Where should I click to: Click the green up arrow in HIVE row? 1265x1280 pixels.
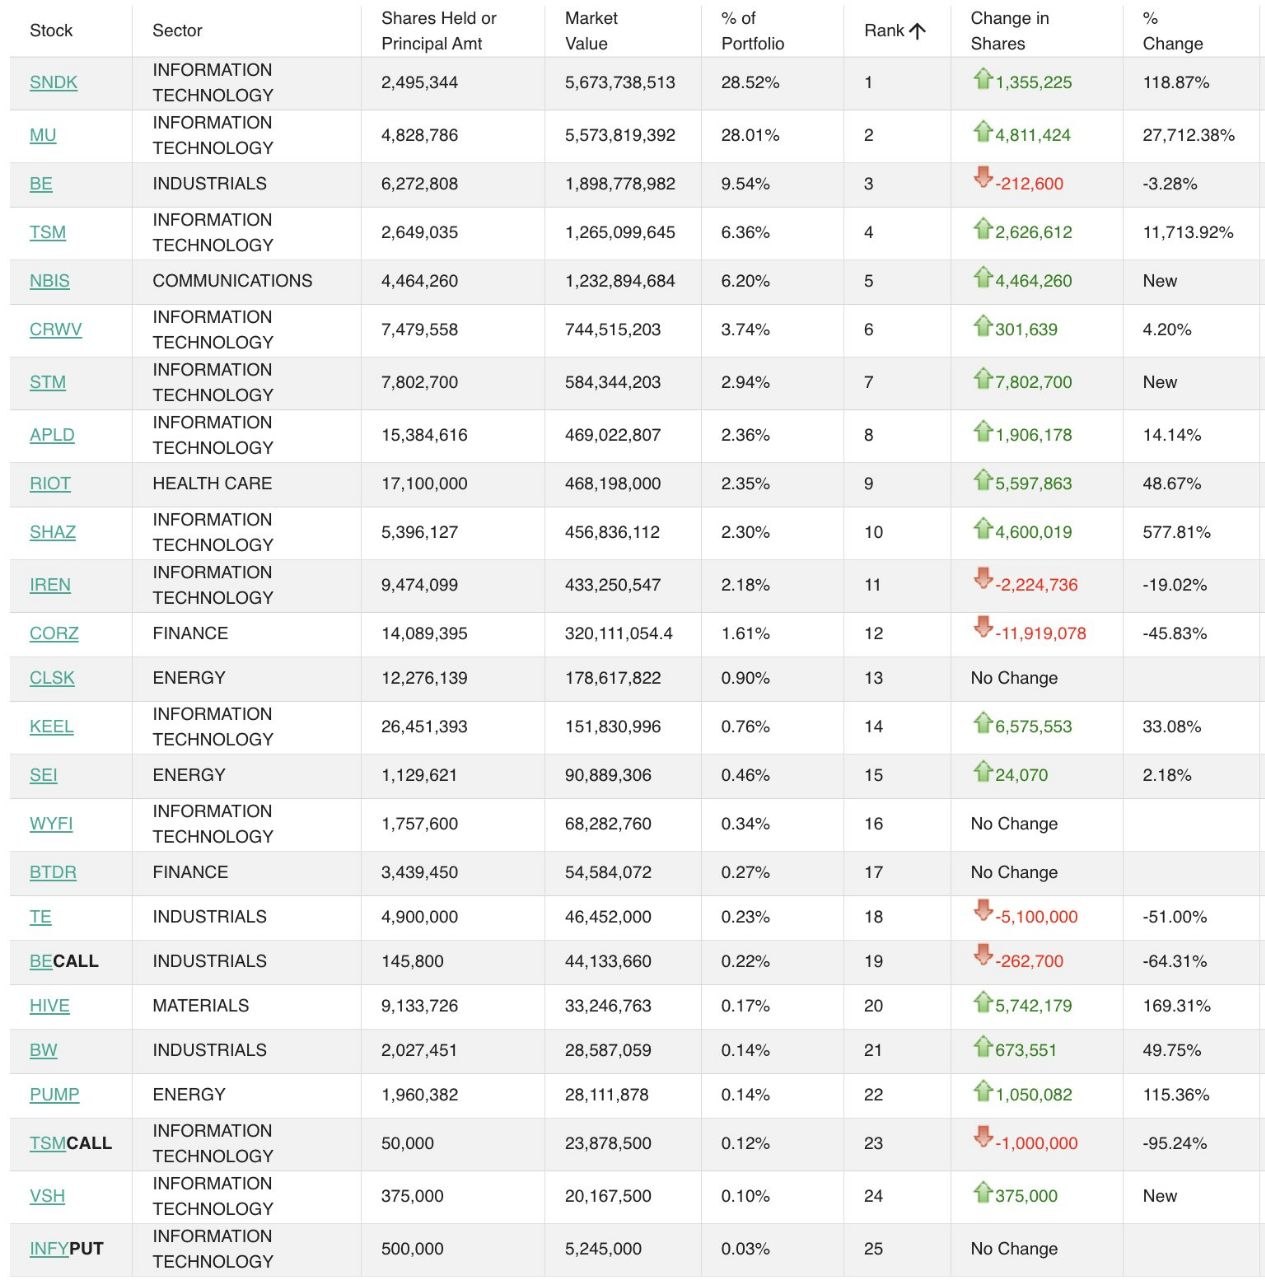[x=983, y=1001]
